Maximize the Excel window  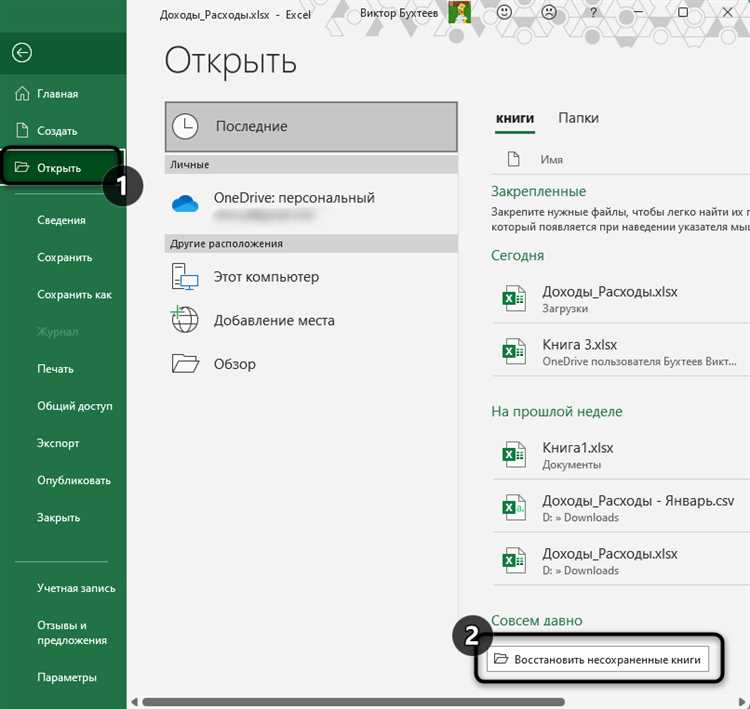683,12
